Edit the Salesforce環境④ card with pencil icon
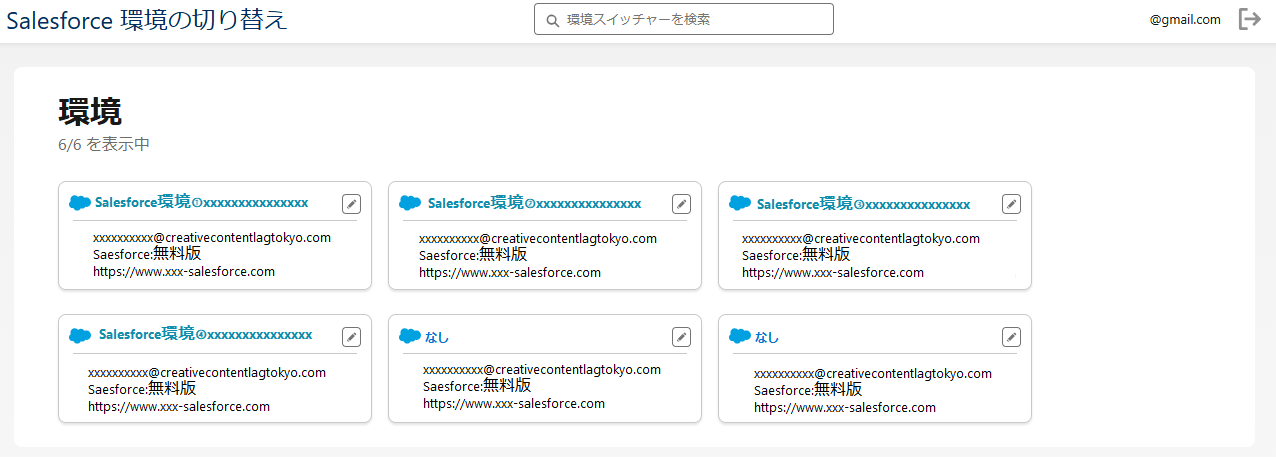1276x457 pixels. click(351, 337)
